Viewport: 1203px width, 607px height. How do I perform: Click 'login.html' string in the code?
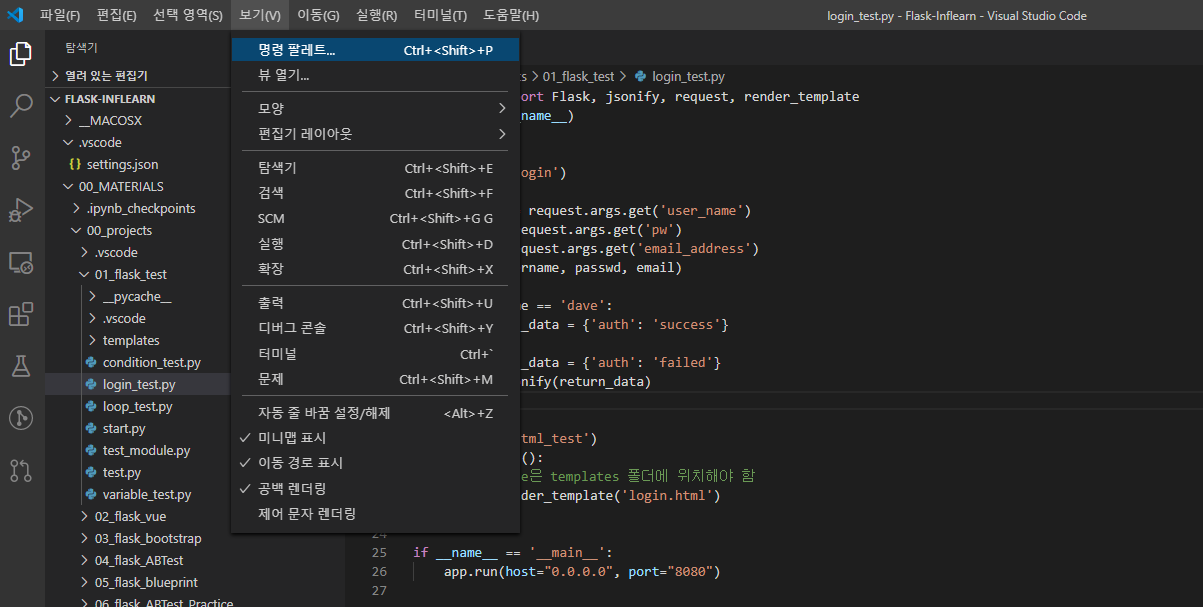point(666,495)
